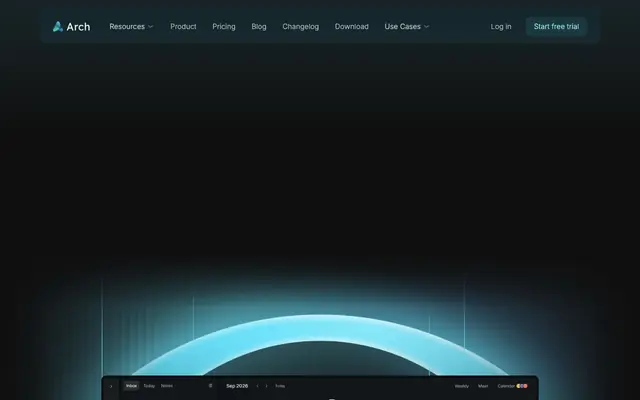Select the Weekly view option
Screen dimensions: 640x400
(462, 386)
